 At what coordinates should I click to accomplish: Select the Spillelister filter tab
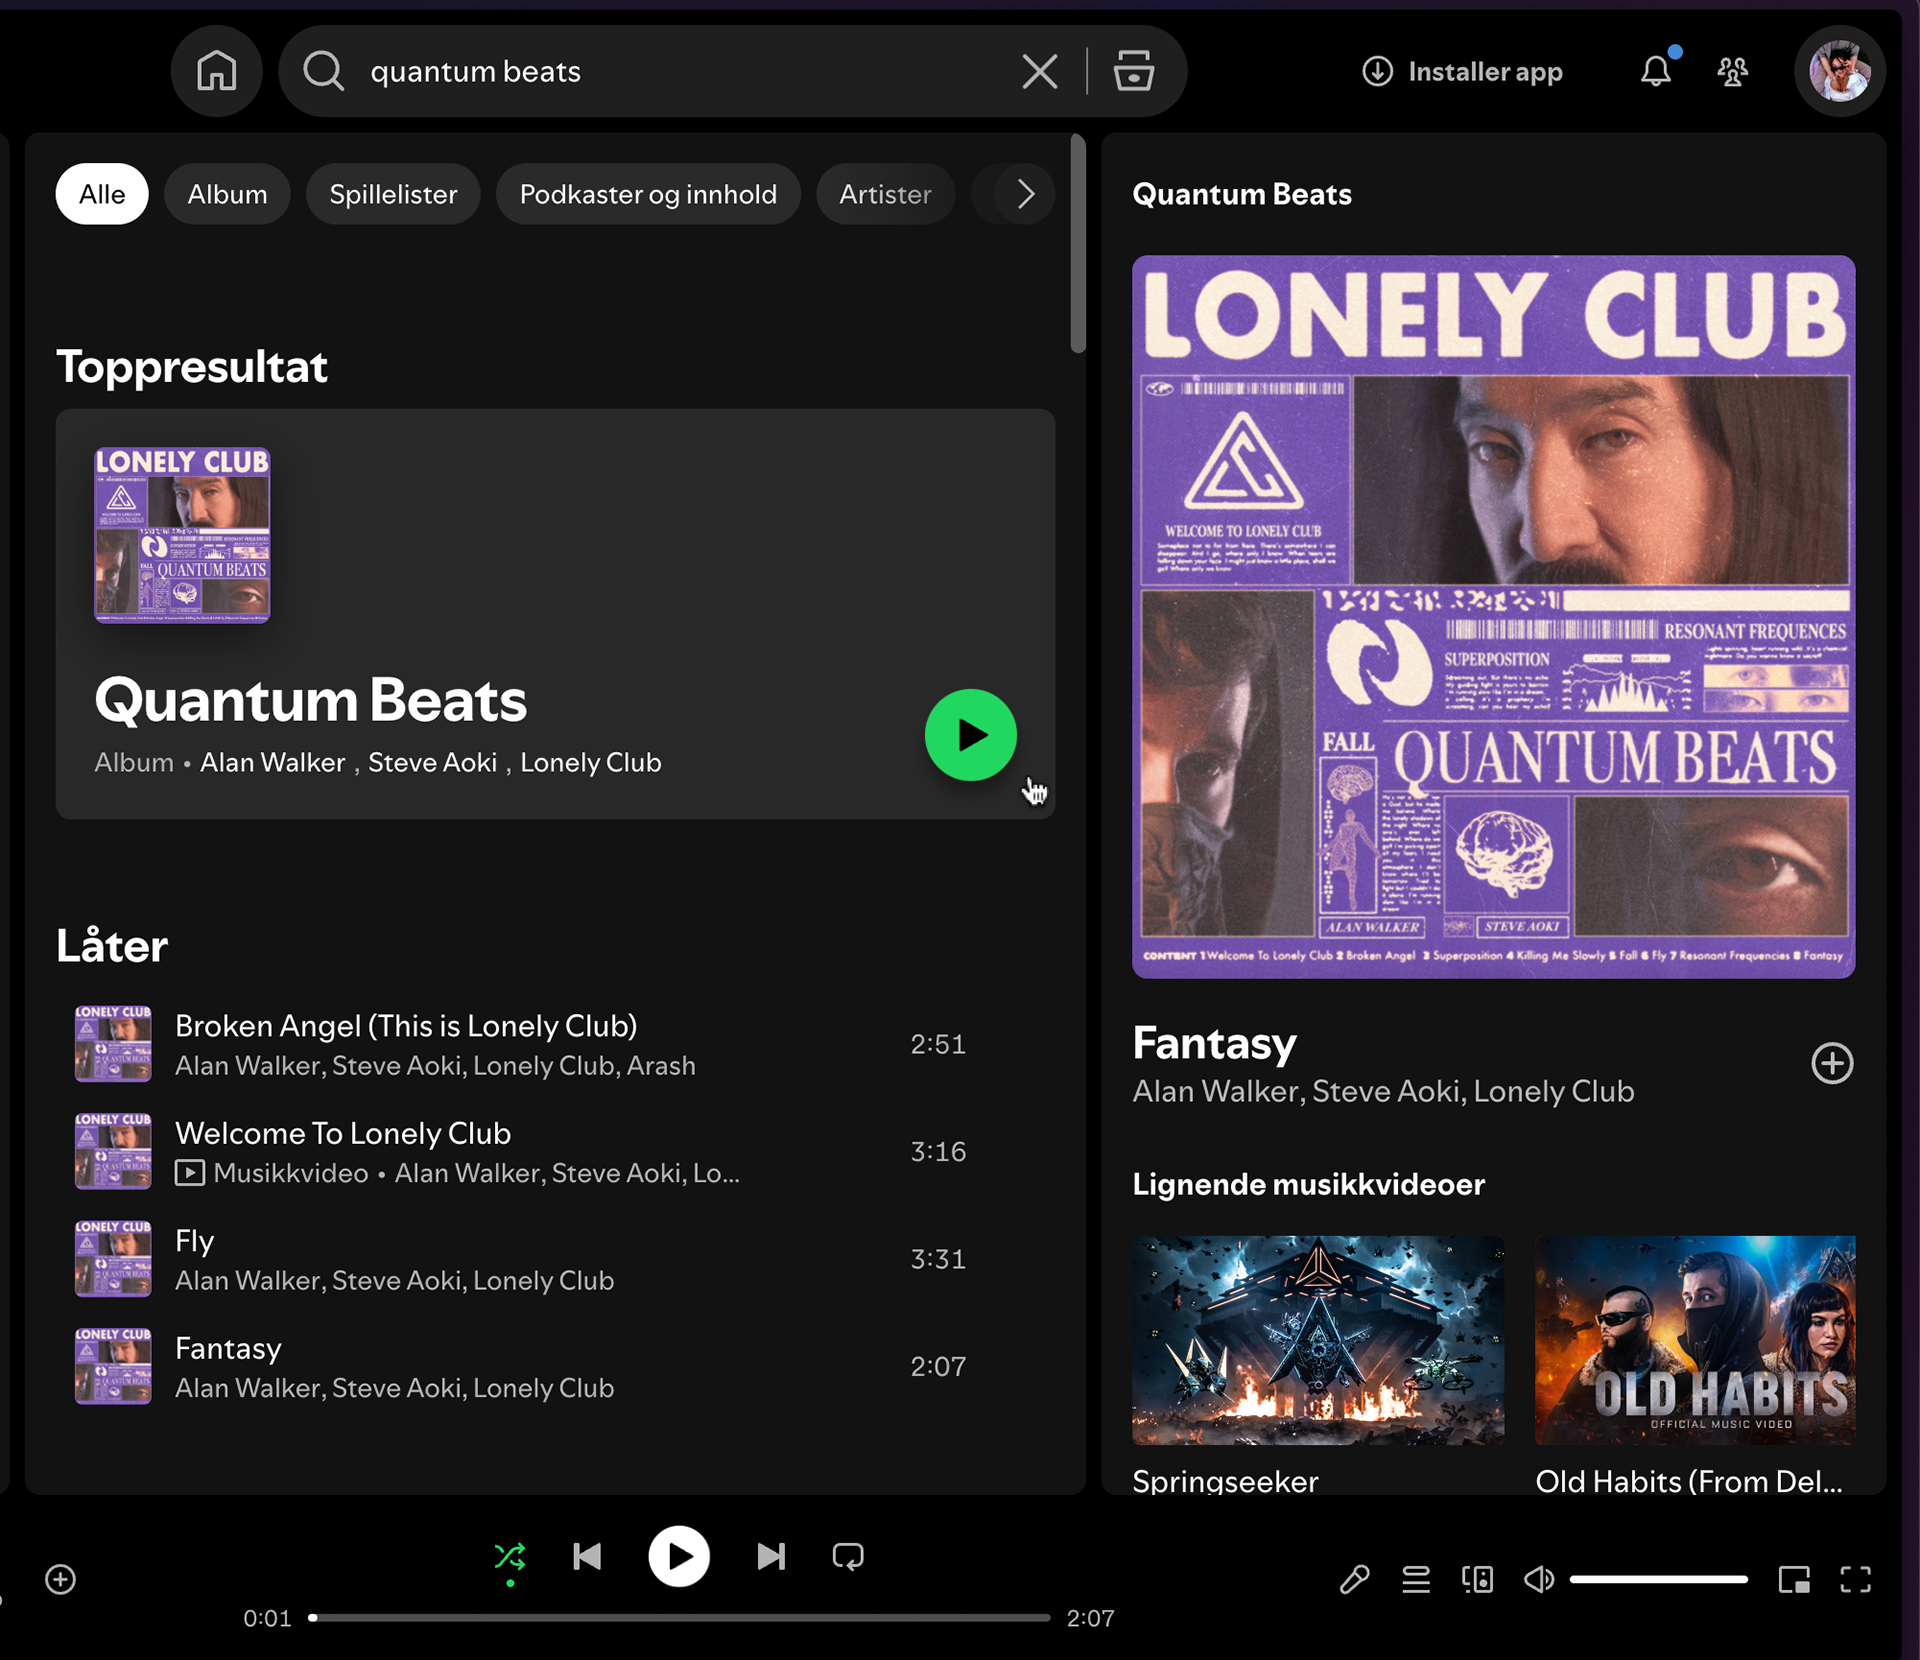coord(393,194)
